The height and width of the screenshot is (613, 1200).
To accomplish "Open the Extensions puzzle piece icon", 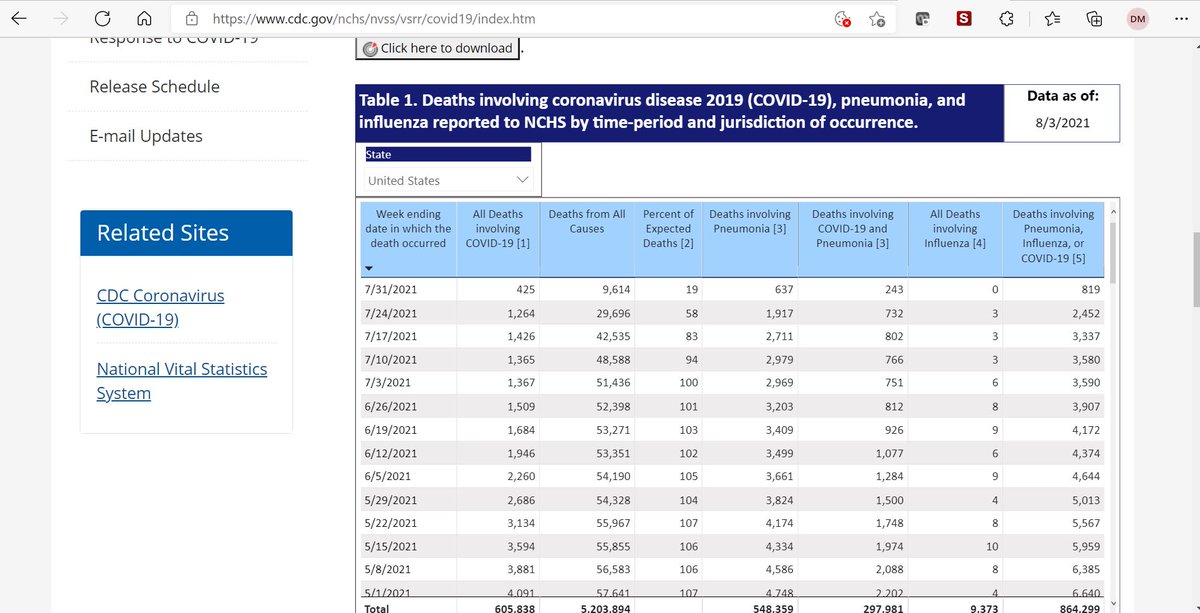I will [x=1007, y=18].
